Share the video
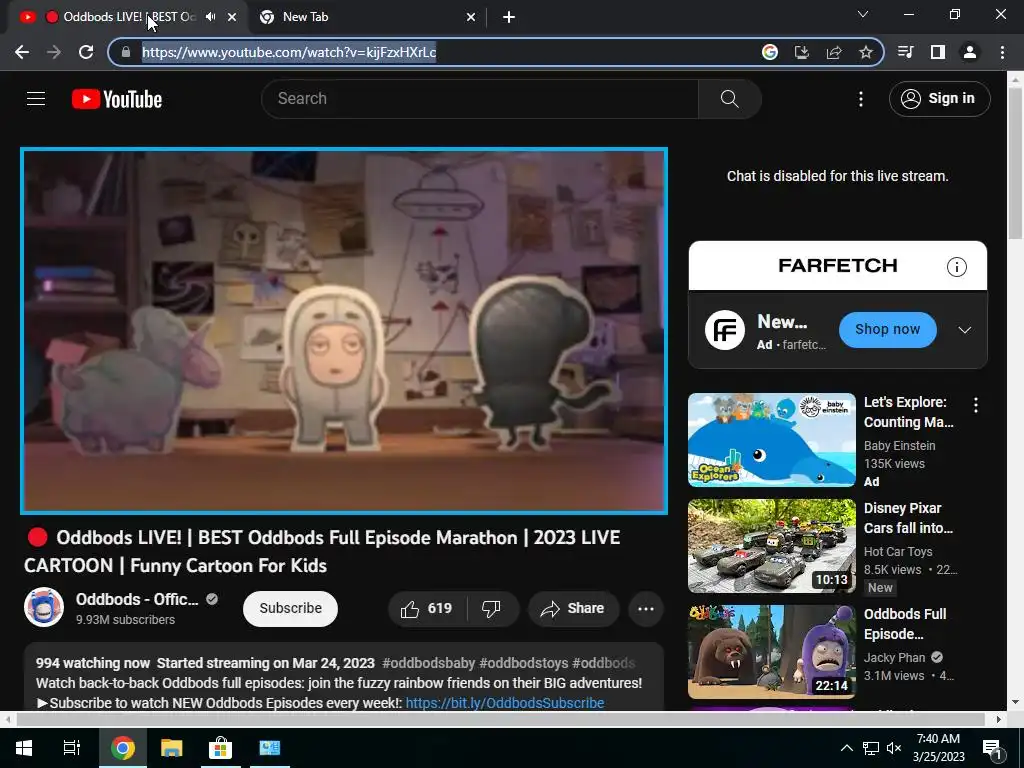1024x768 pixels. point(573,609)
